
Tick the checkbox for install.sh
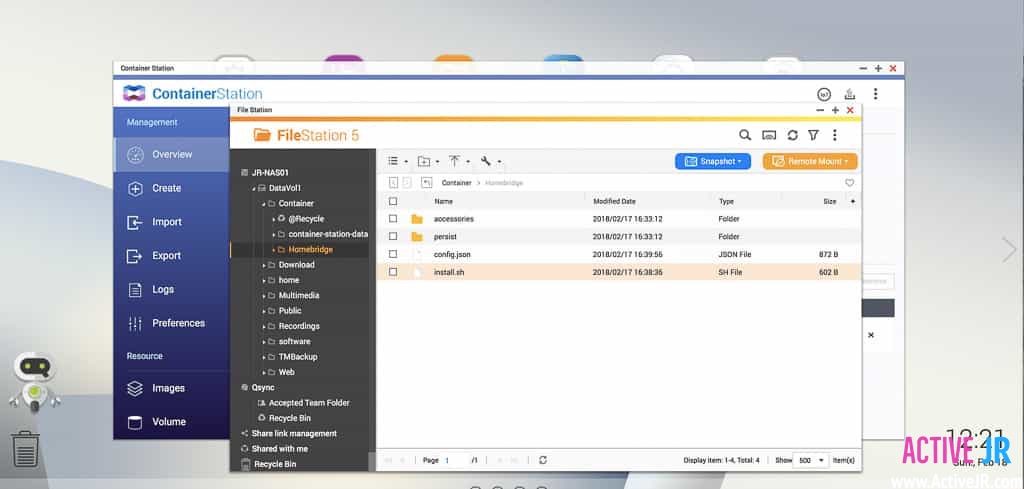[393, 272]
